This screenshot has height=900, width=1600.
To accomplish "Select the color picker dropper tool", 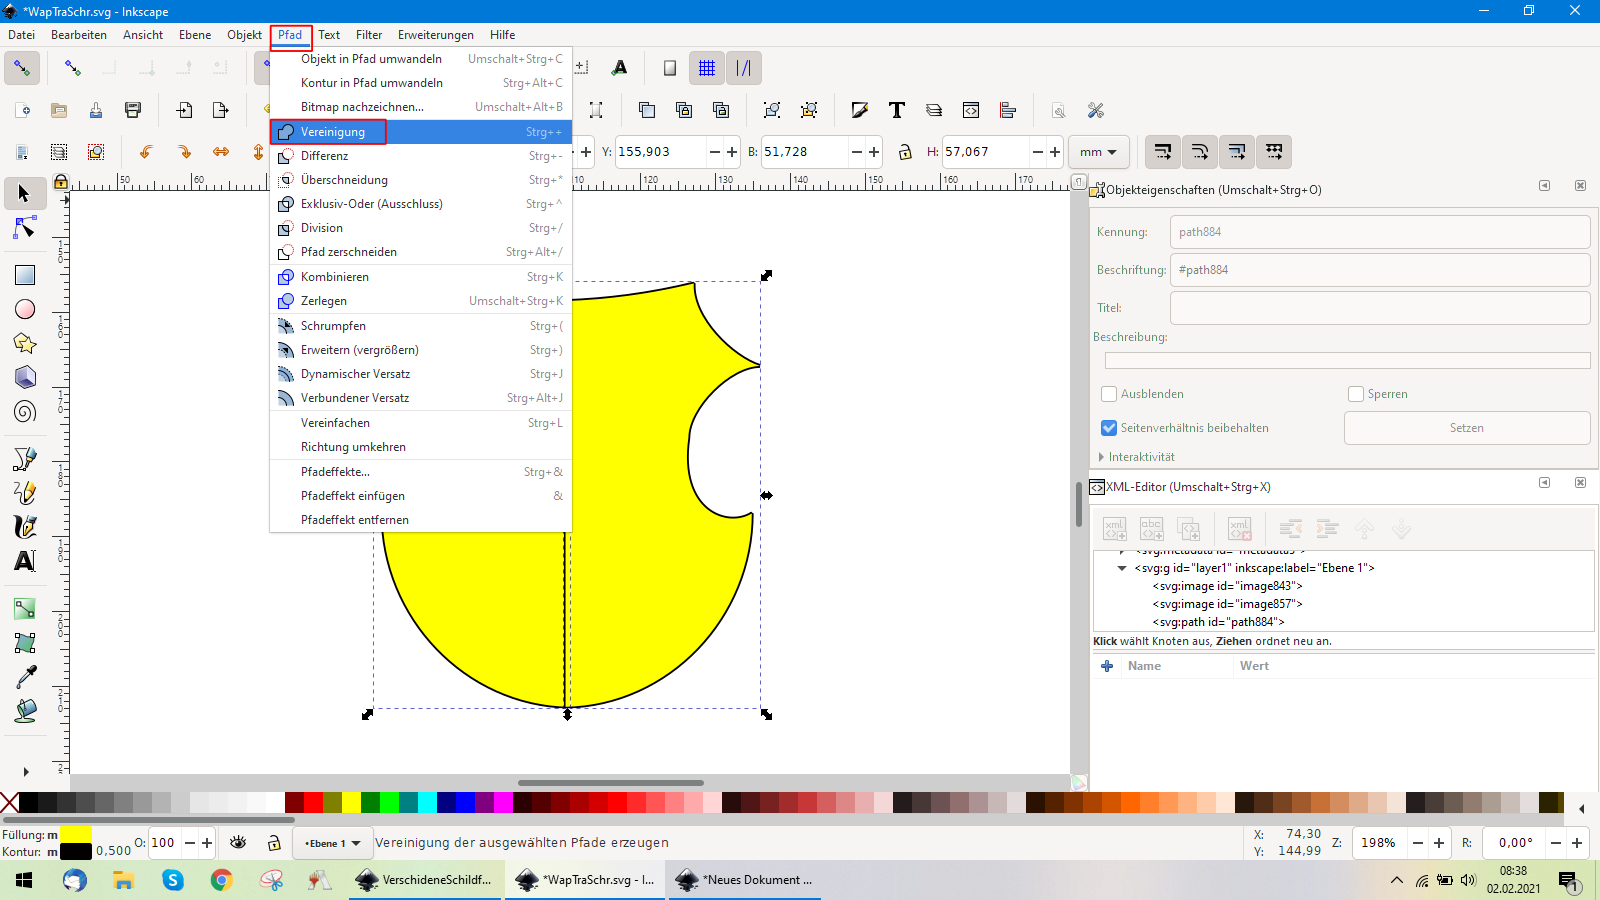I will [25, 677].
